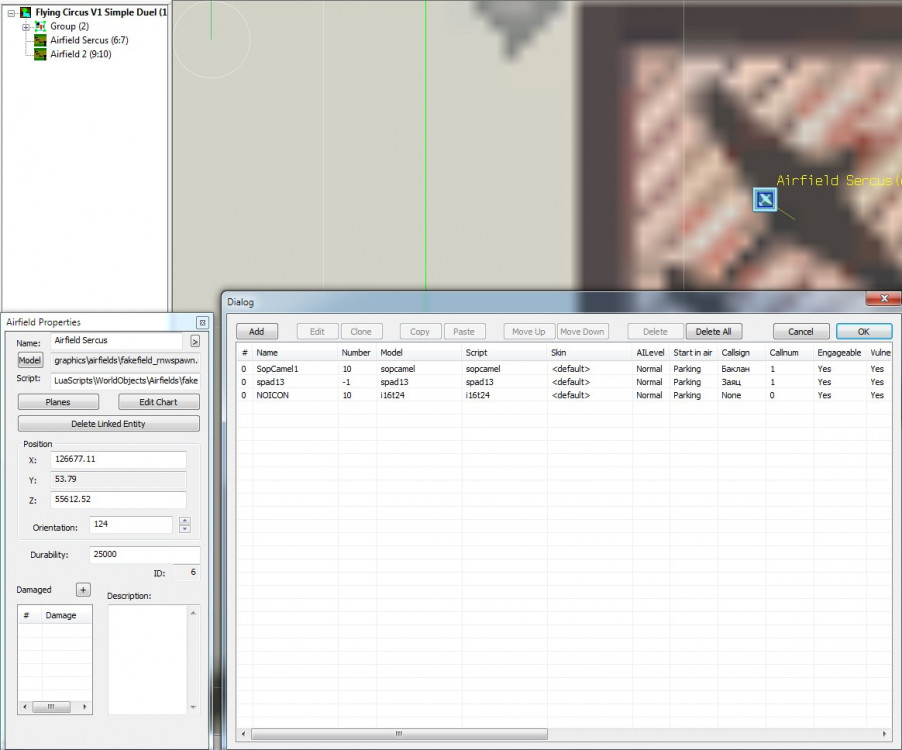Click the Durability value field
This screenshot has width=902, height=750.
[x=145, y=554]
